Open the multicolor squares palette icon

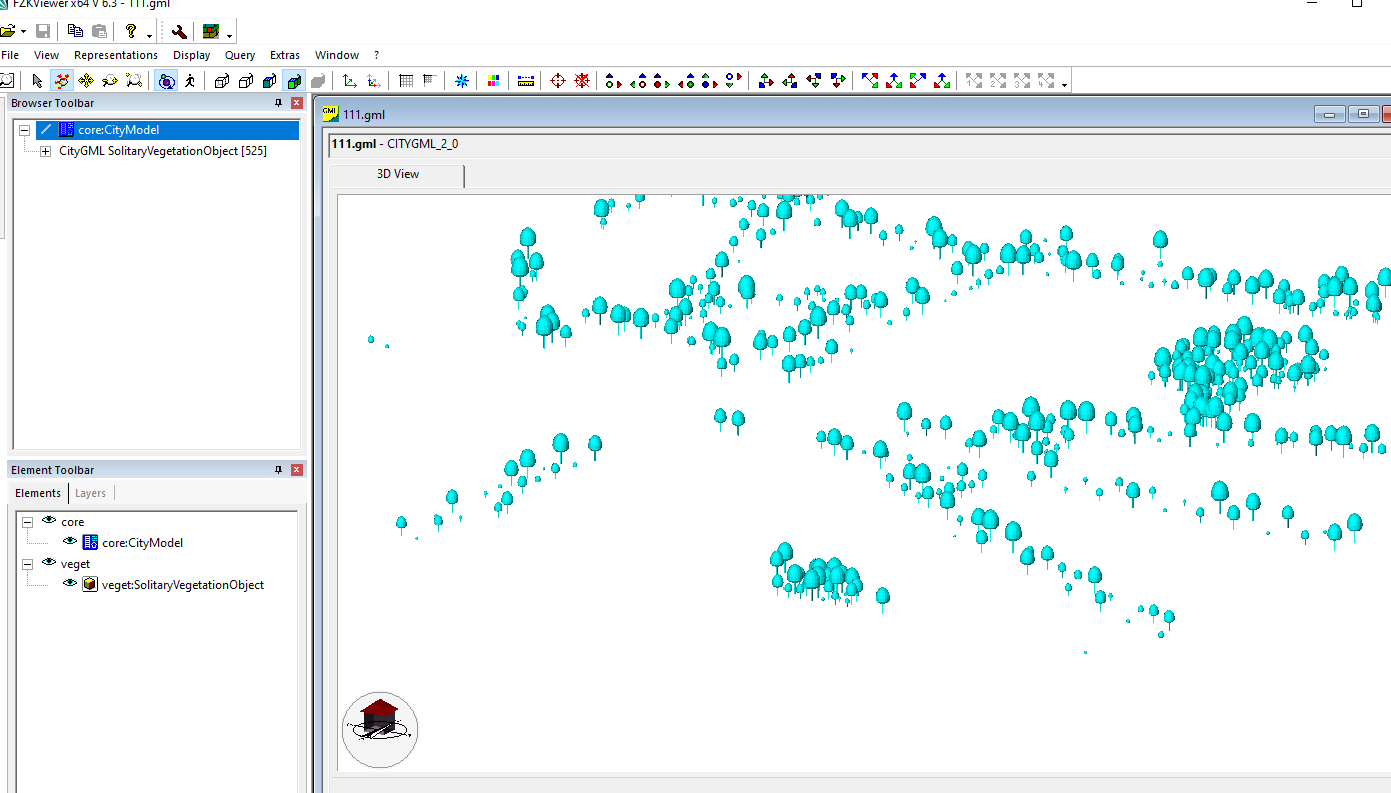pos(494,81)
